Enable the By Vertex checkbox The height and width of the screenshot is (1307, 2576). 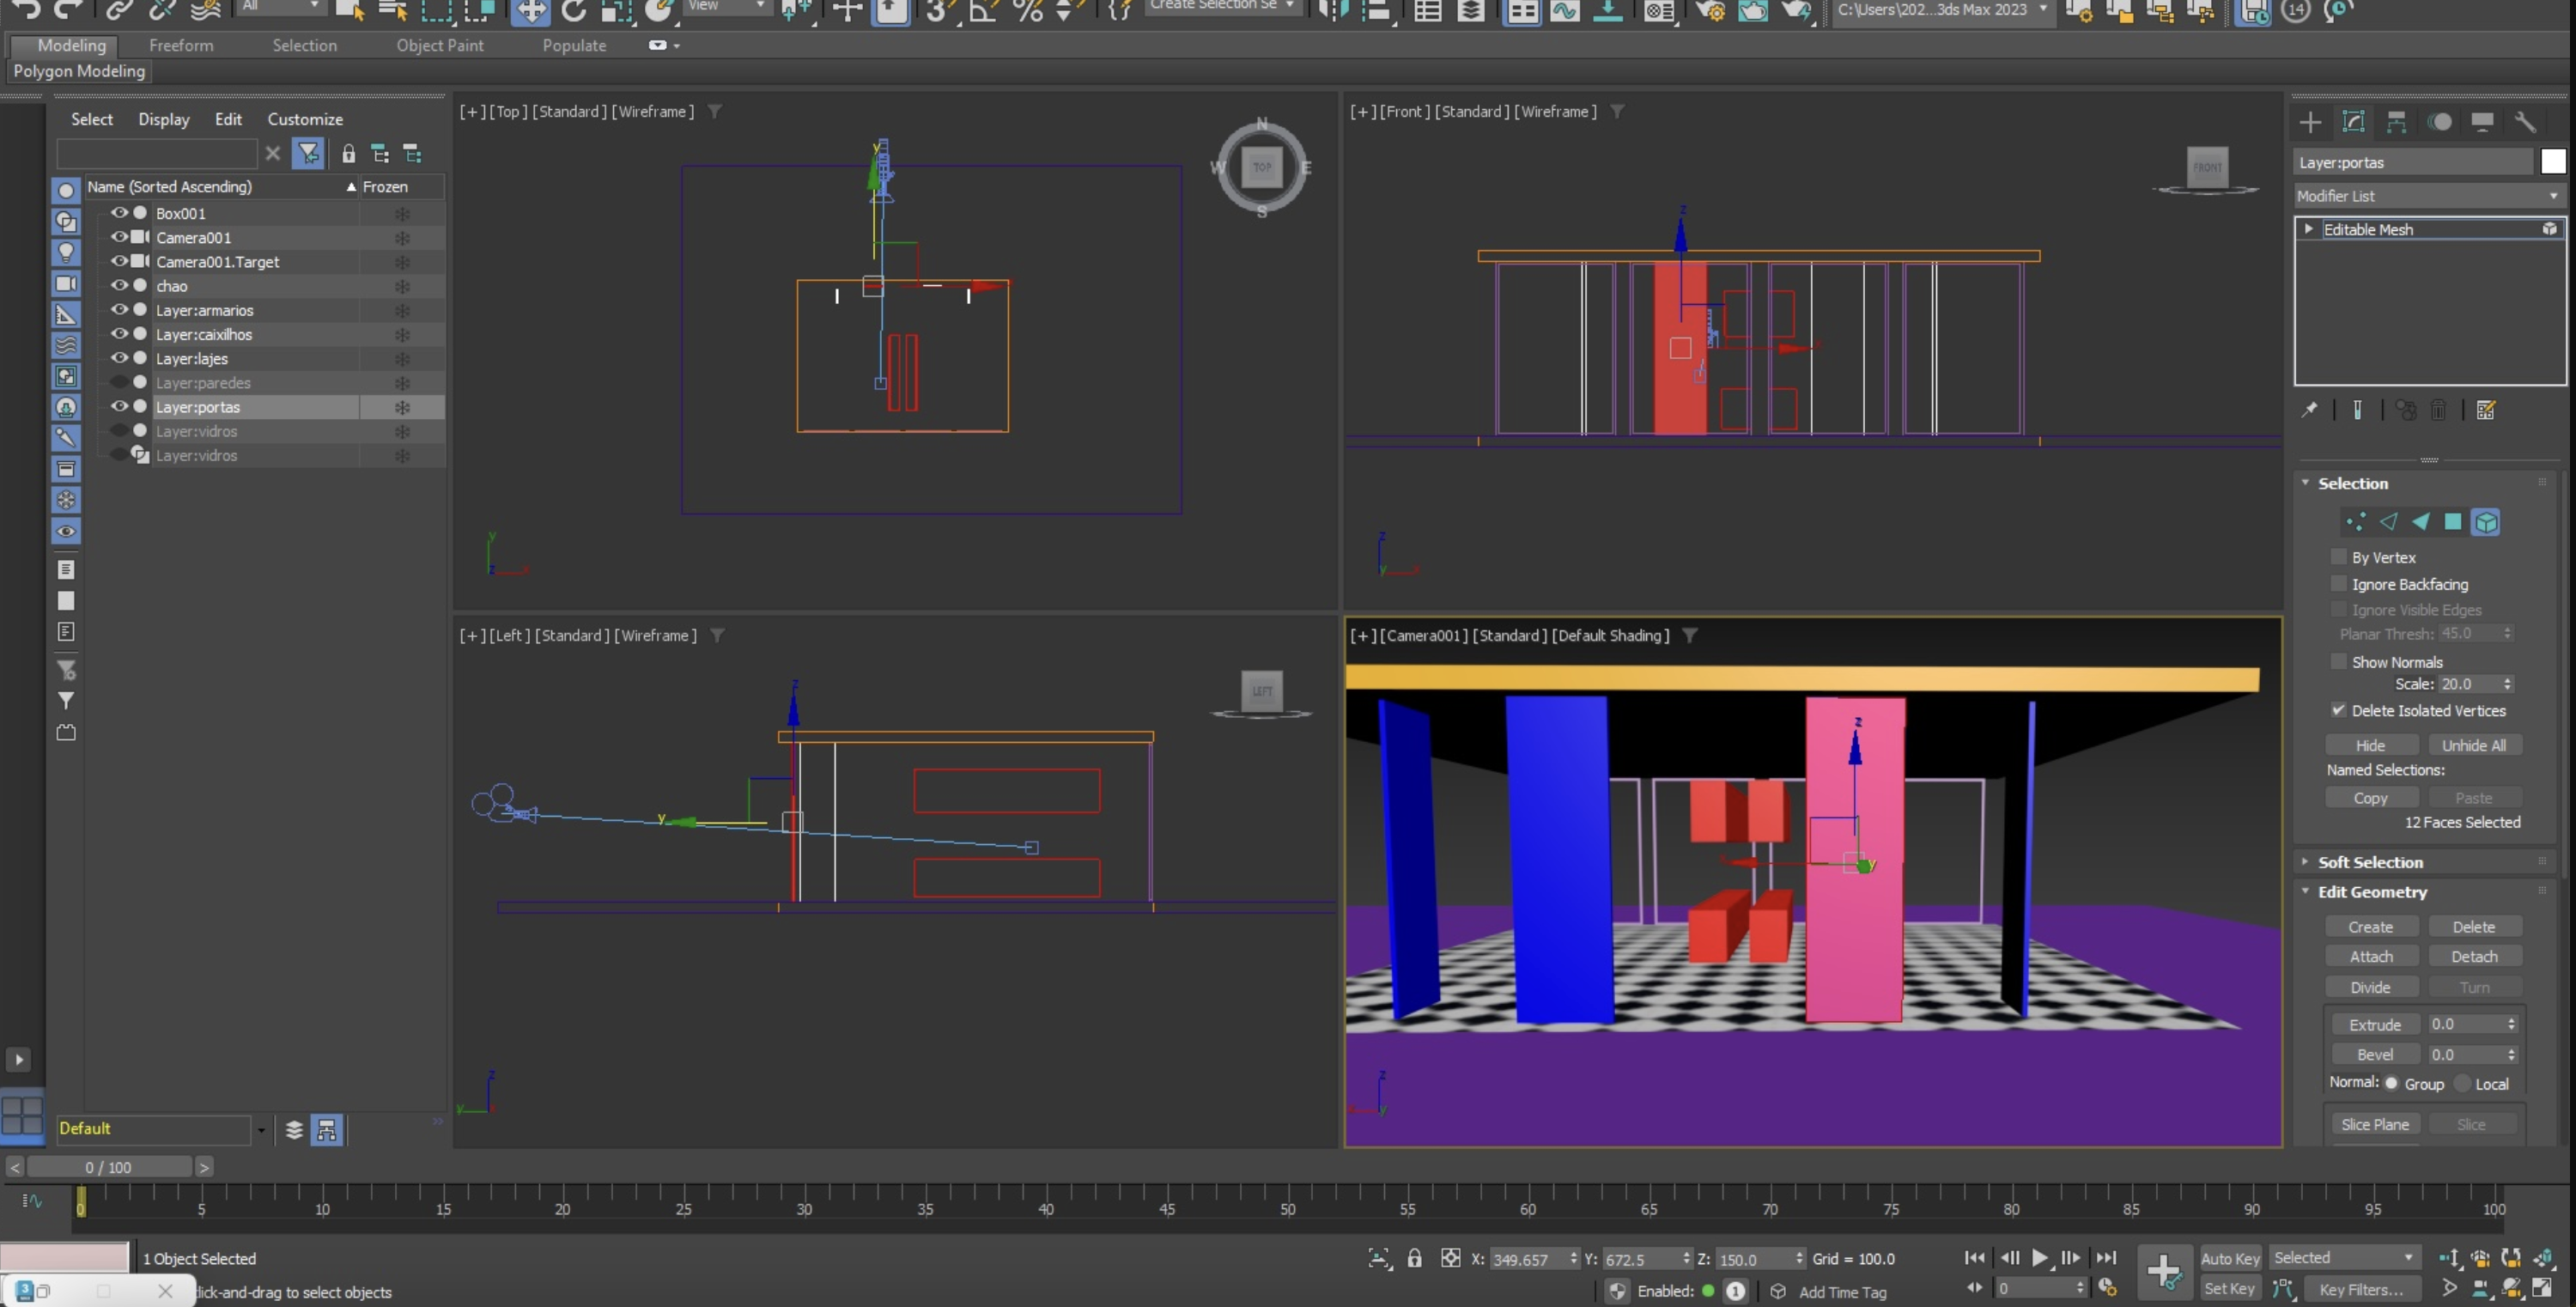2338,557
